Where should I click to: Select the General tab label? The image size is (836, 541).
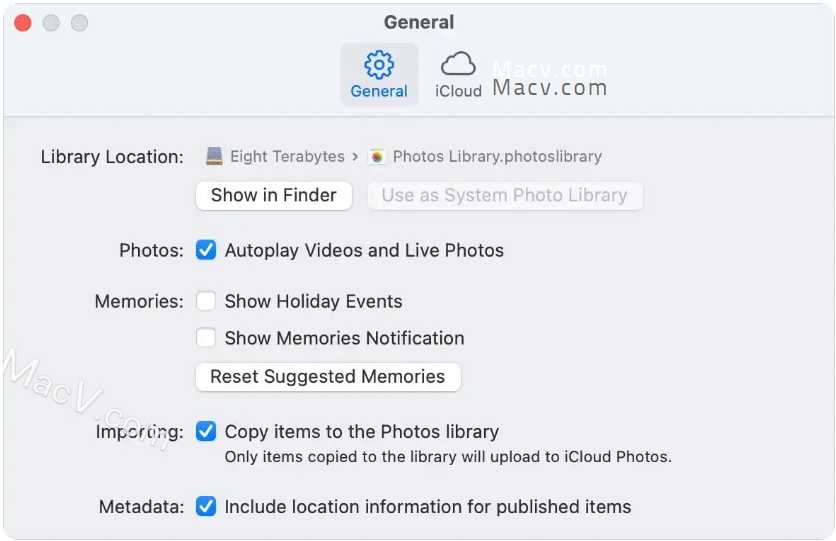point(379,91)
